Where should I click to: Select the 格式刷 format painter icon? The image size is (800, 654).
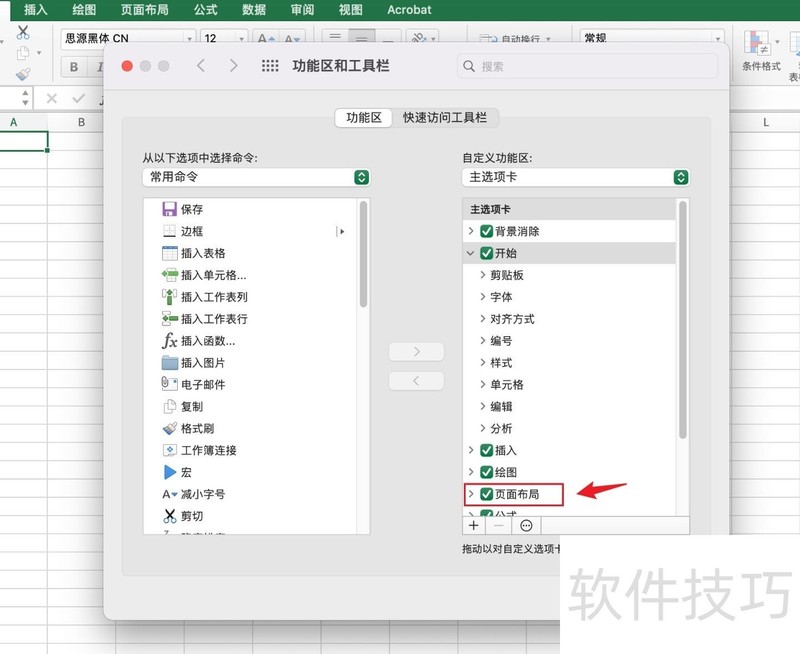169,428
